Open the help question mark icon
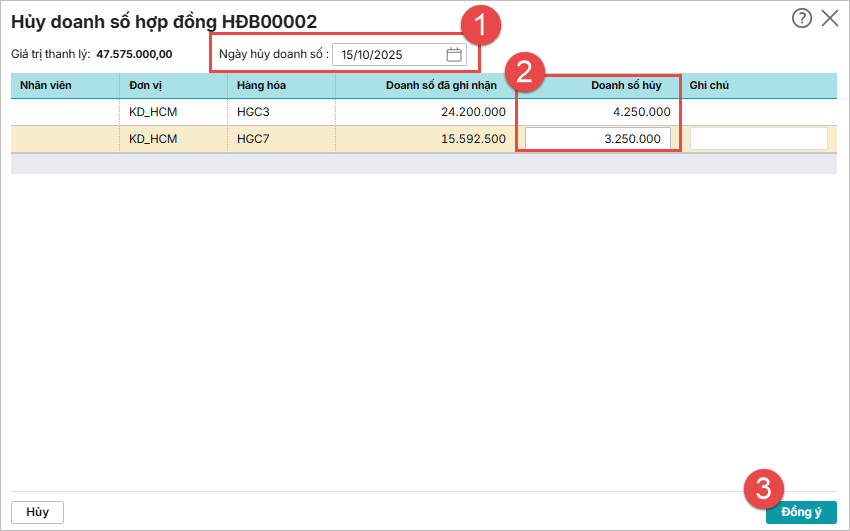Screen dimensions: 850x531 [801, 18]
